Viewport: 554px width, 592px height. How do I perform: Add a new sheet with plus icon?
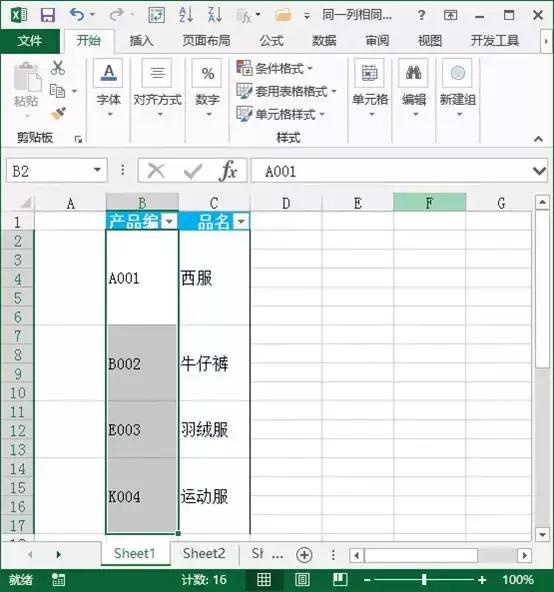click(x=304, y=555)
